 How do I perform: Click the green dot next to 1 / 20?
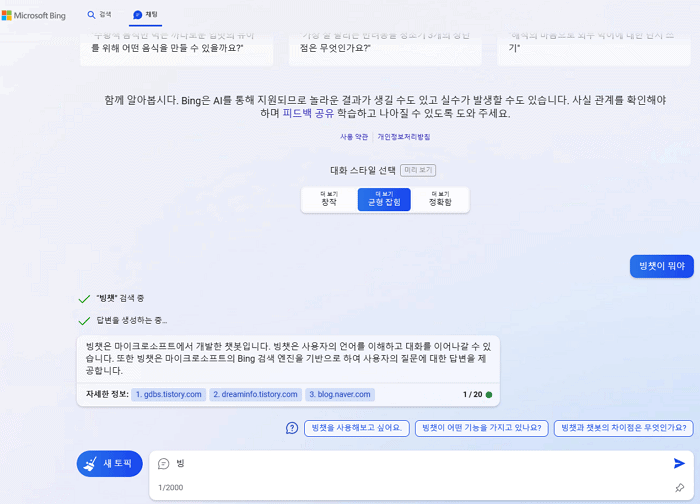489,395
